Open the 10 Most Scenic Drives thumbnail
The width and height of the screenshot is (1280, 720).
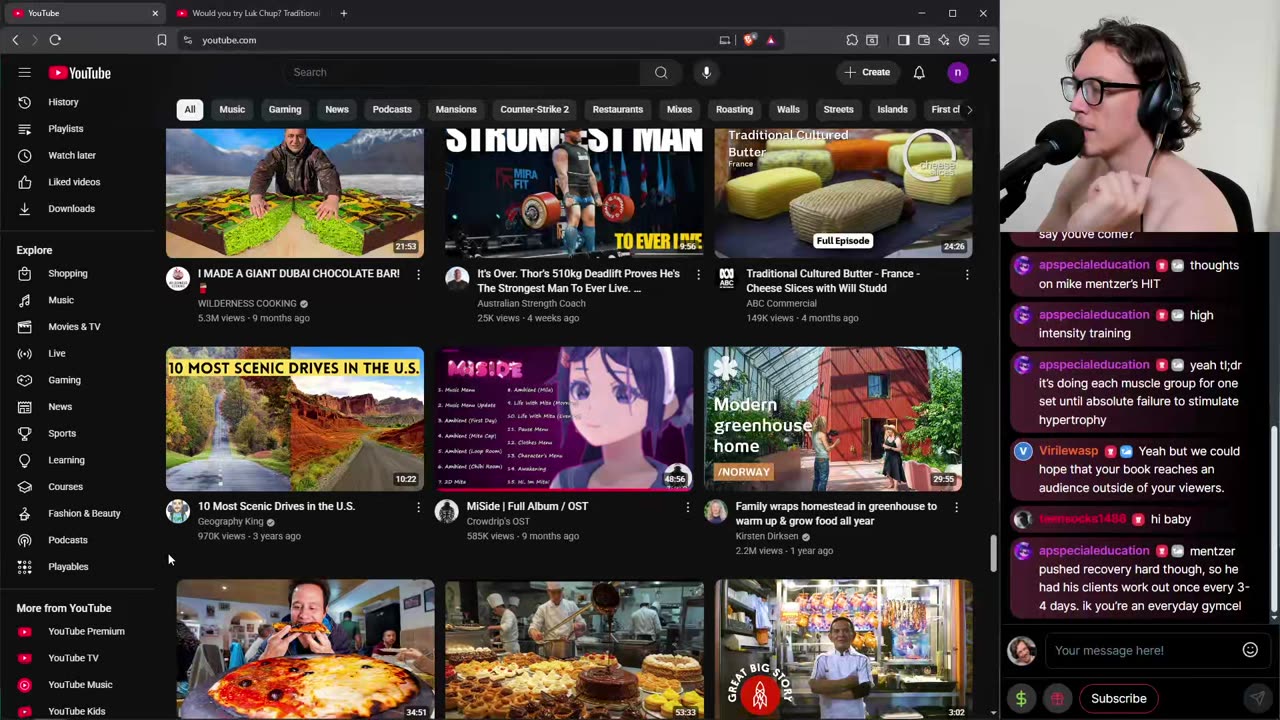pyautogui.click(x=295, y=419)
